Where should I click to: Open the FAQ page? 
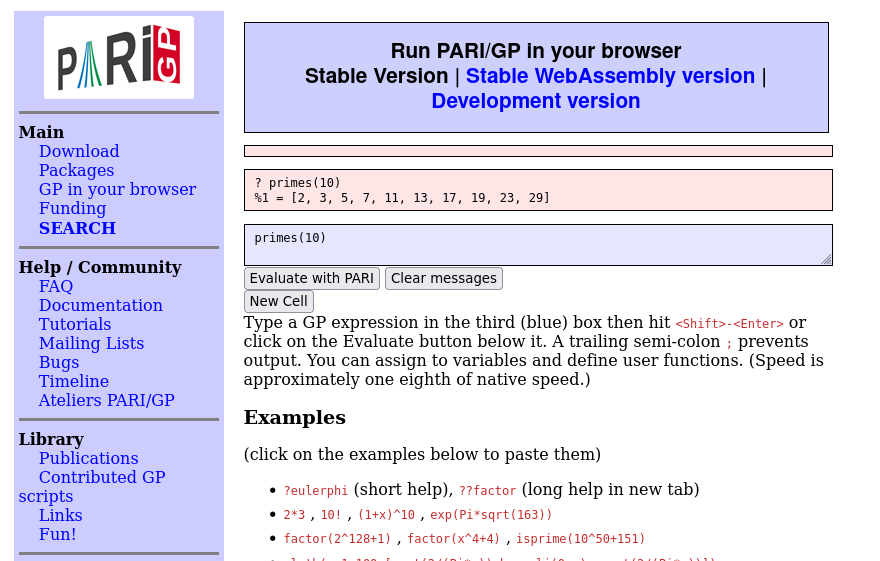click(x=56, y=286)
